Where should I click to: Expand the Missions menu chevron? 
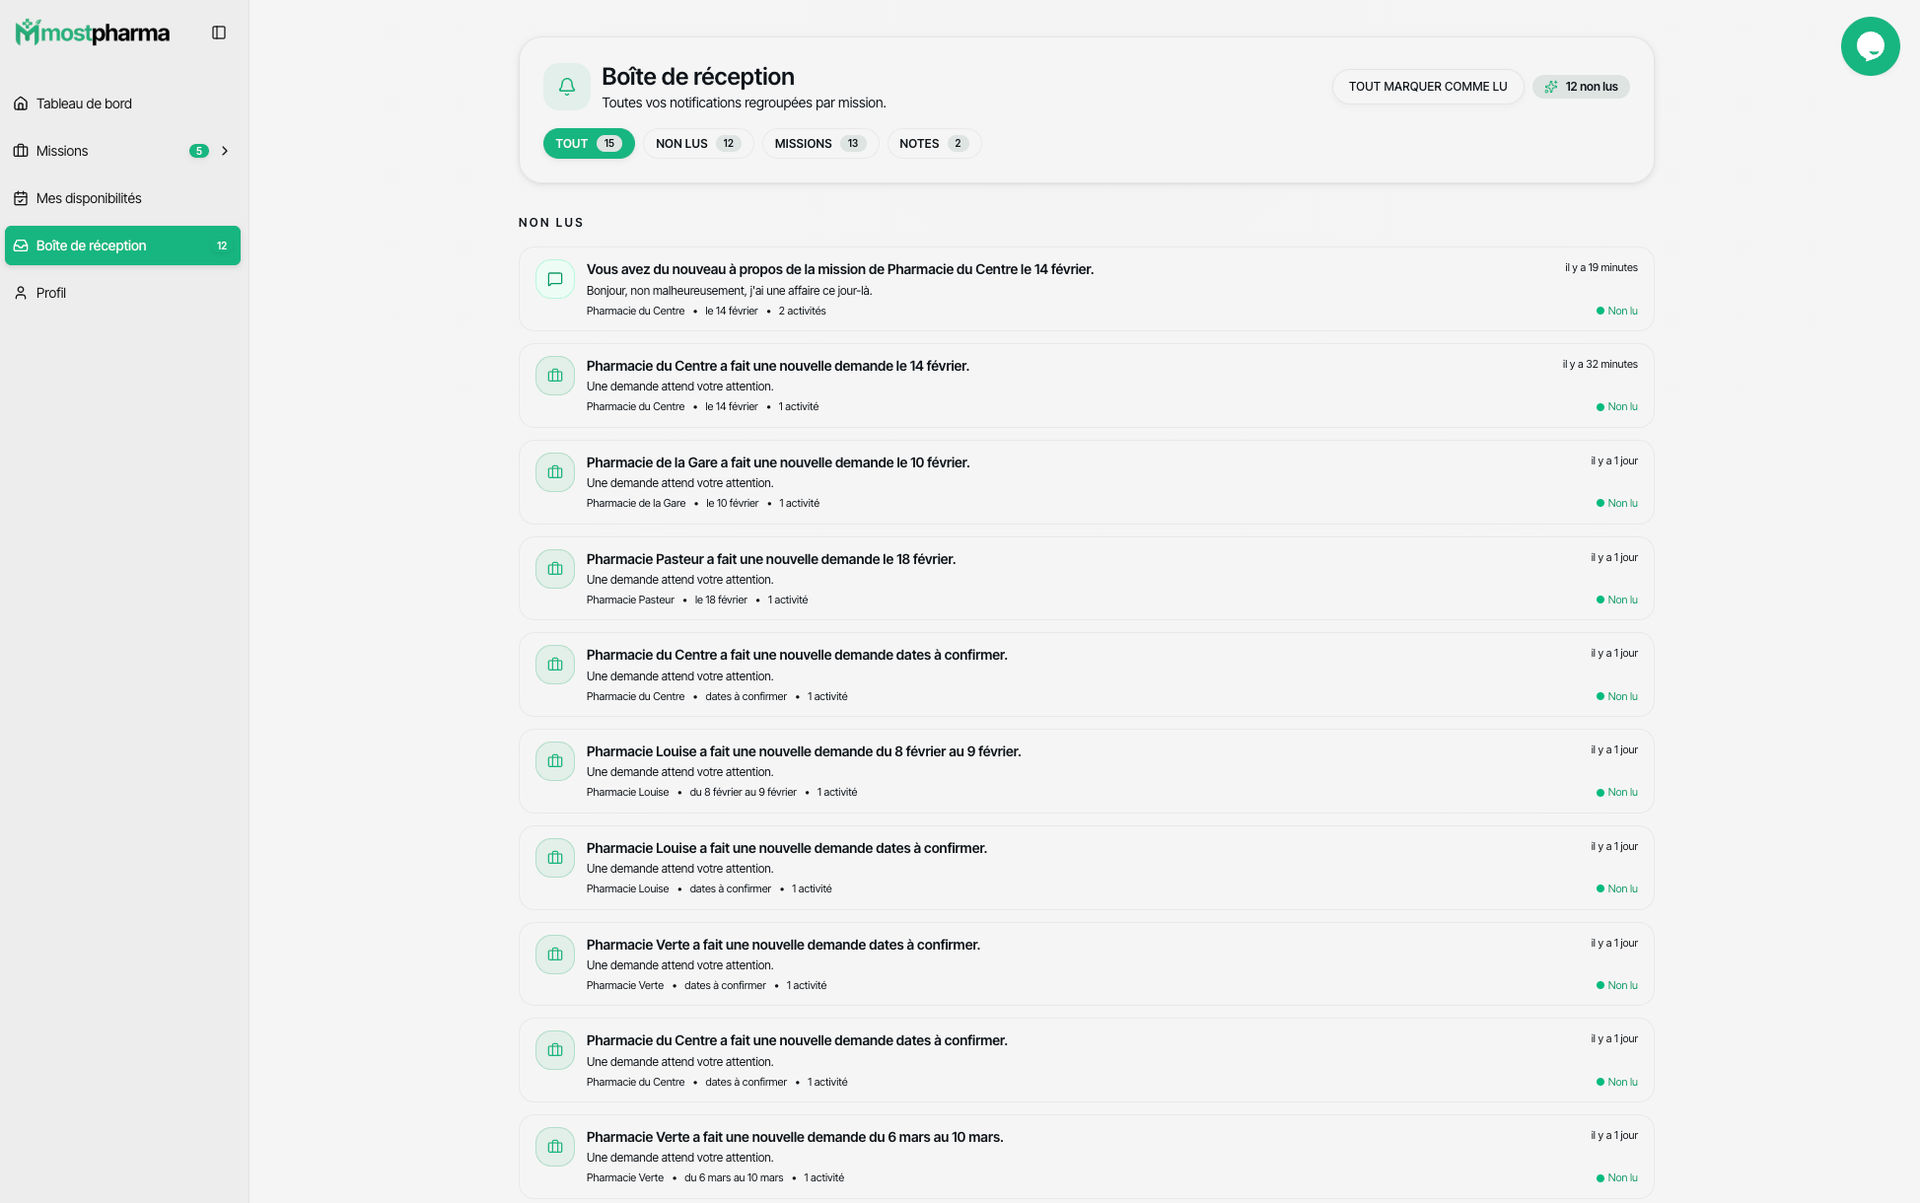click(x=225, y=151)
